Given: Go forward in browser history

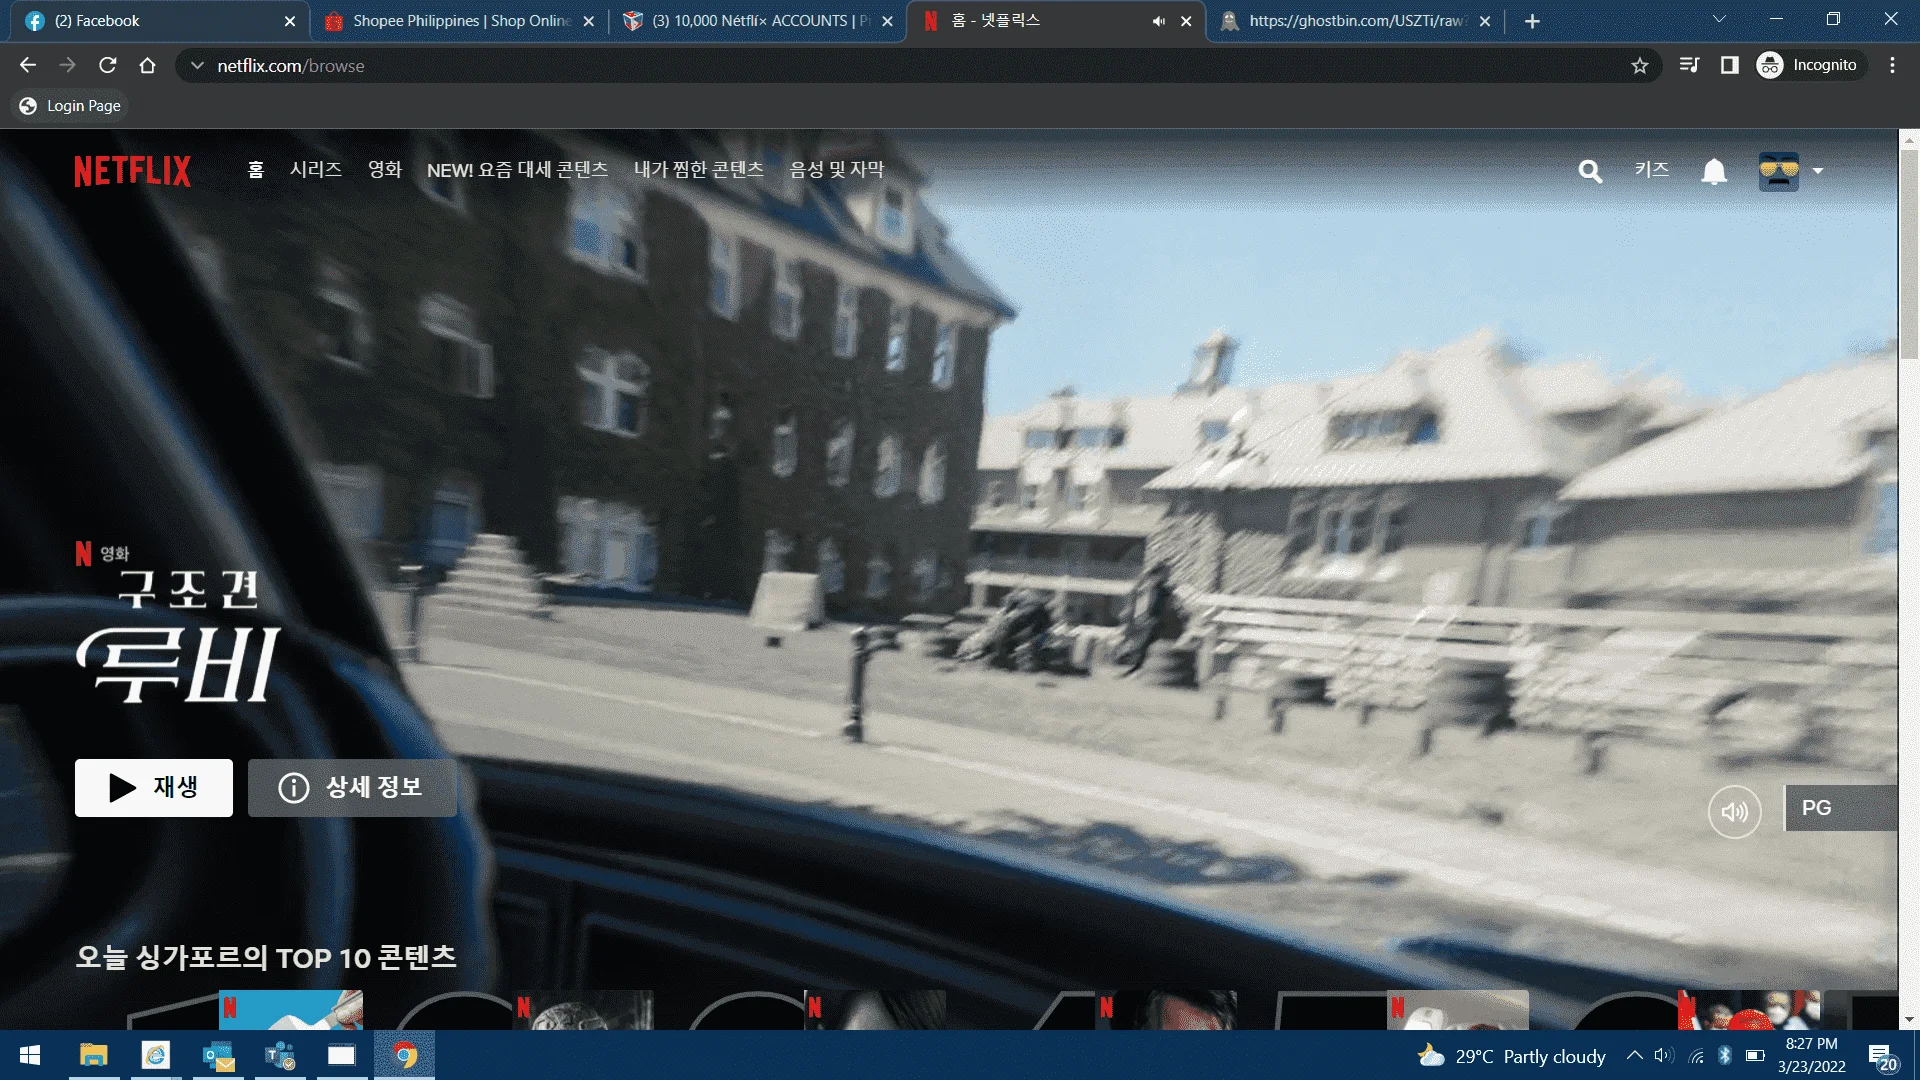Looking at the screenshot, I should 68,65.
